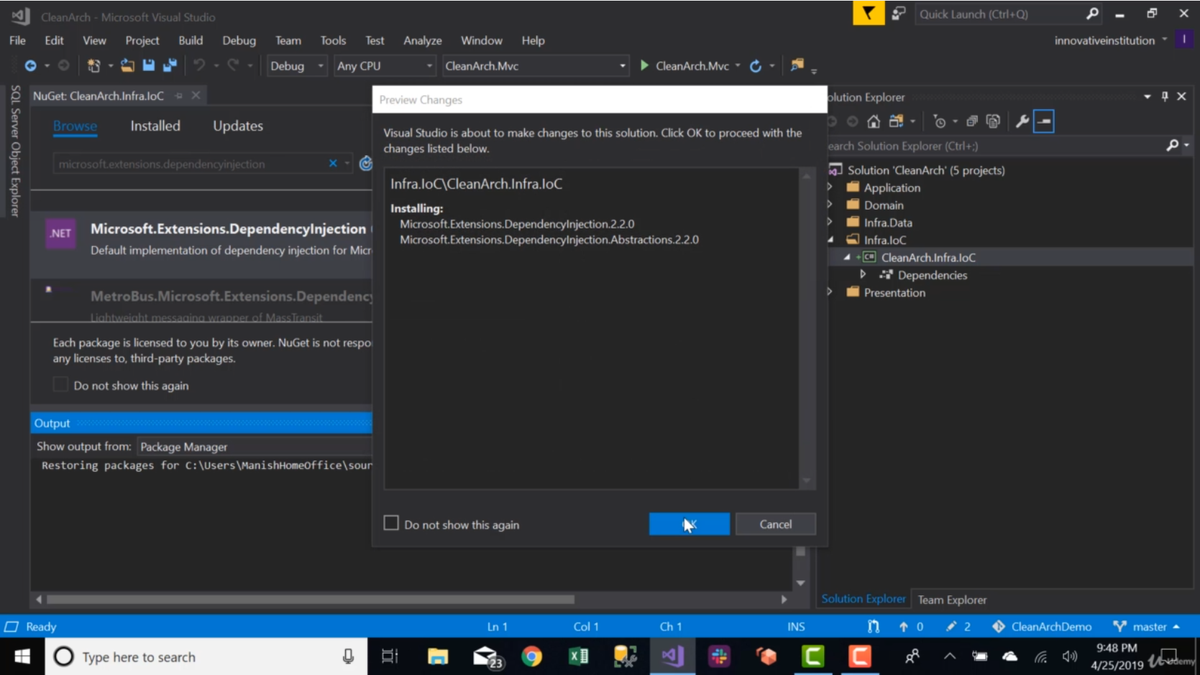Open Excel from the taskbar

pos(578,657)
